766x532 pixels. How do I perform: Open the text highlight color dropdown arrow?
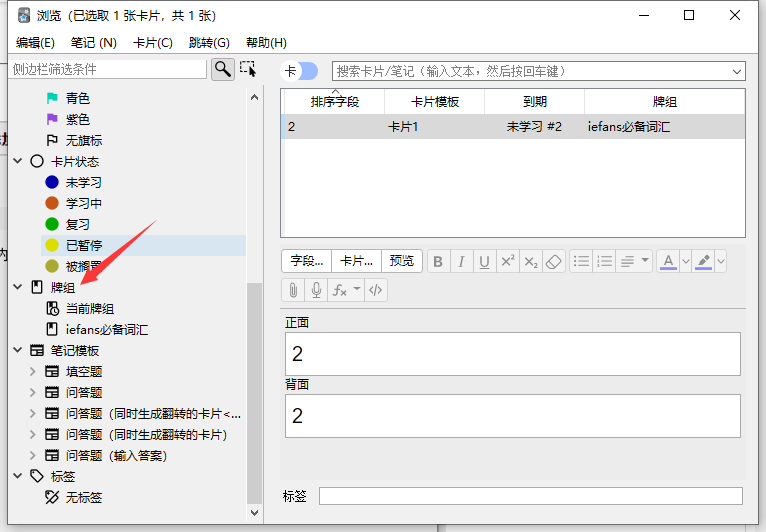tap(720, 261)
